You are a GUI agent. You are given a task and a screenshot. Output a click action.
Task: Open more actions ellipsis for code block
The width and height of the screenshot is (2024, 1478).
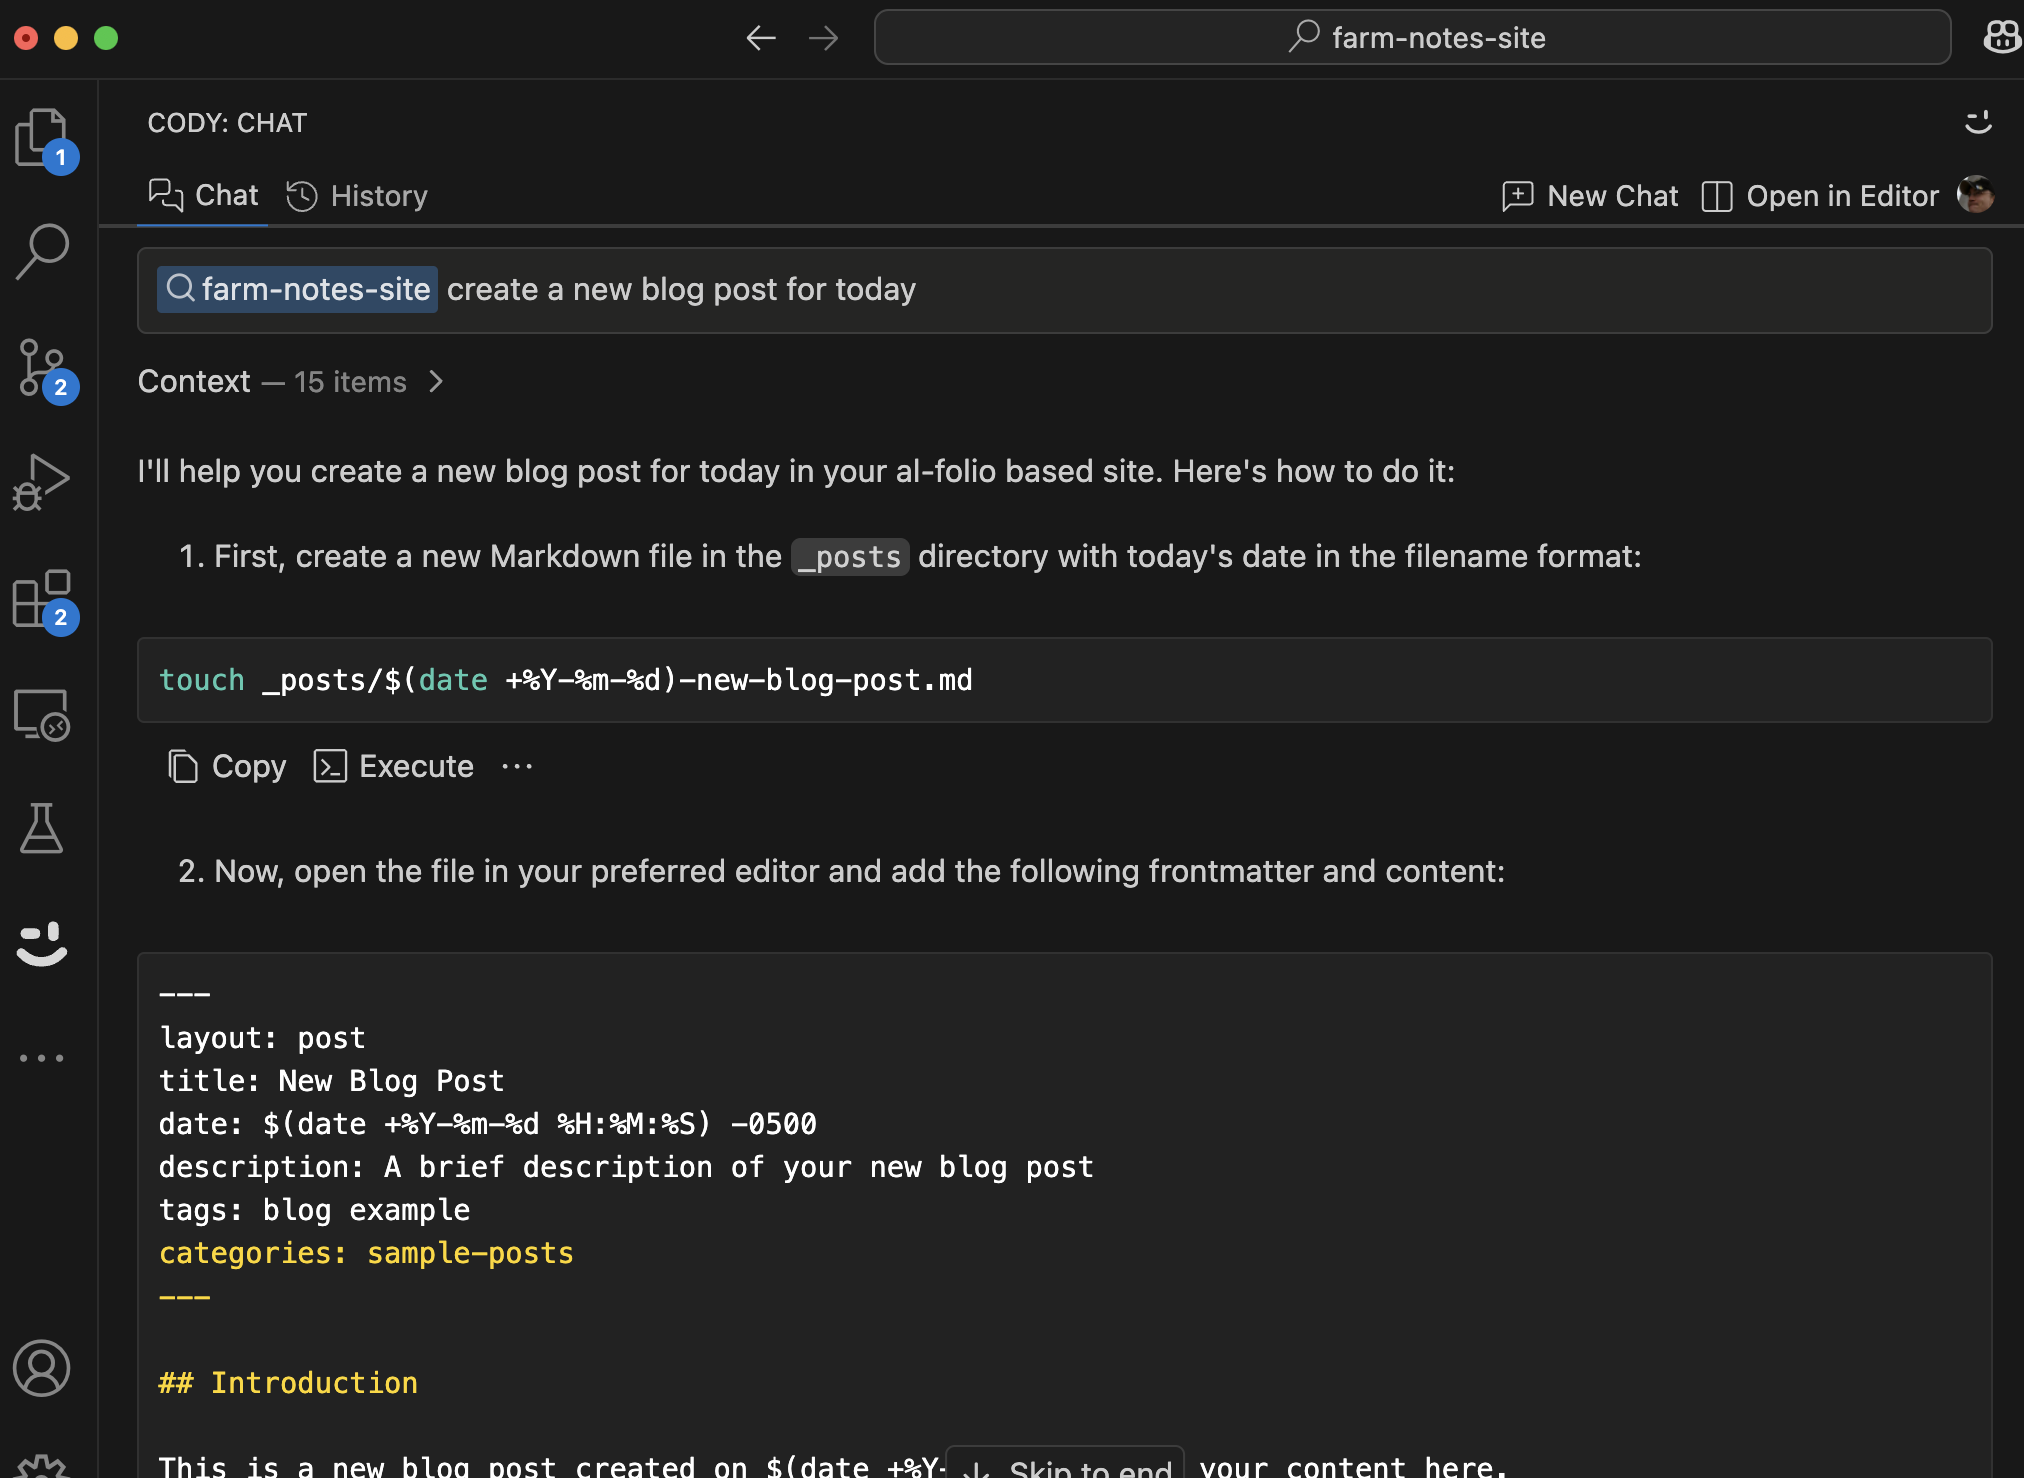517,767
